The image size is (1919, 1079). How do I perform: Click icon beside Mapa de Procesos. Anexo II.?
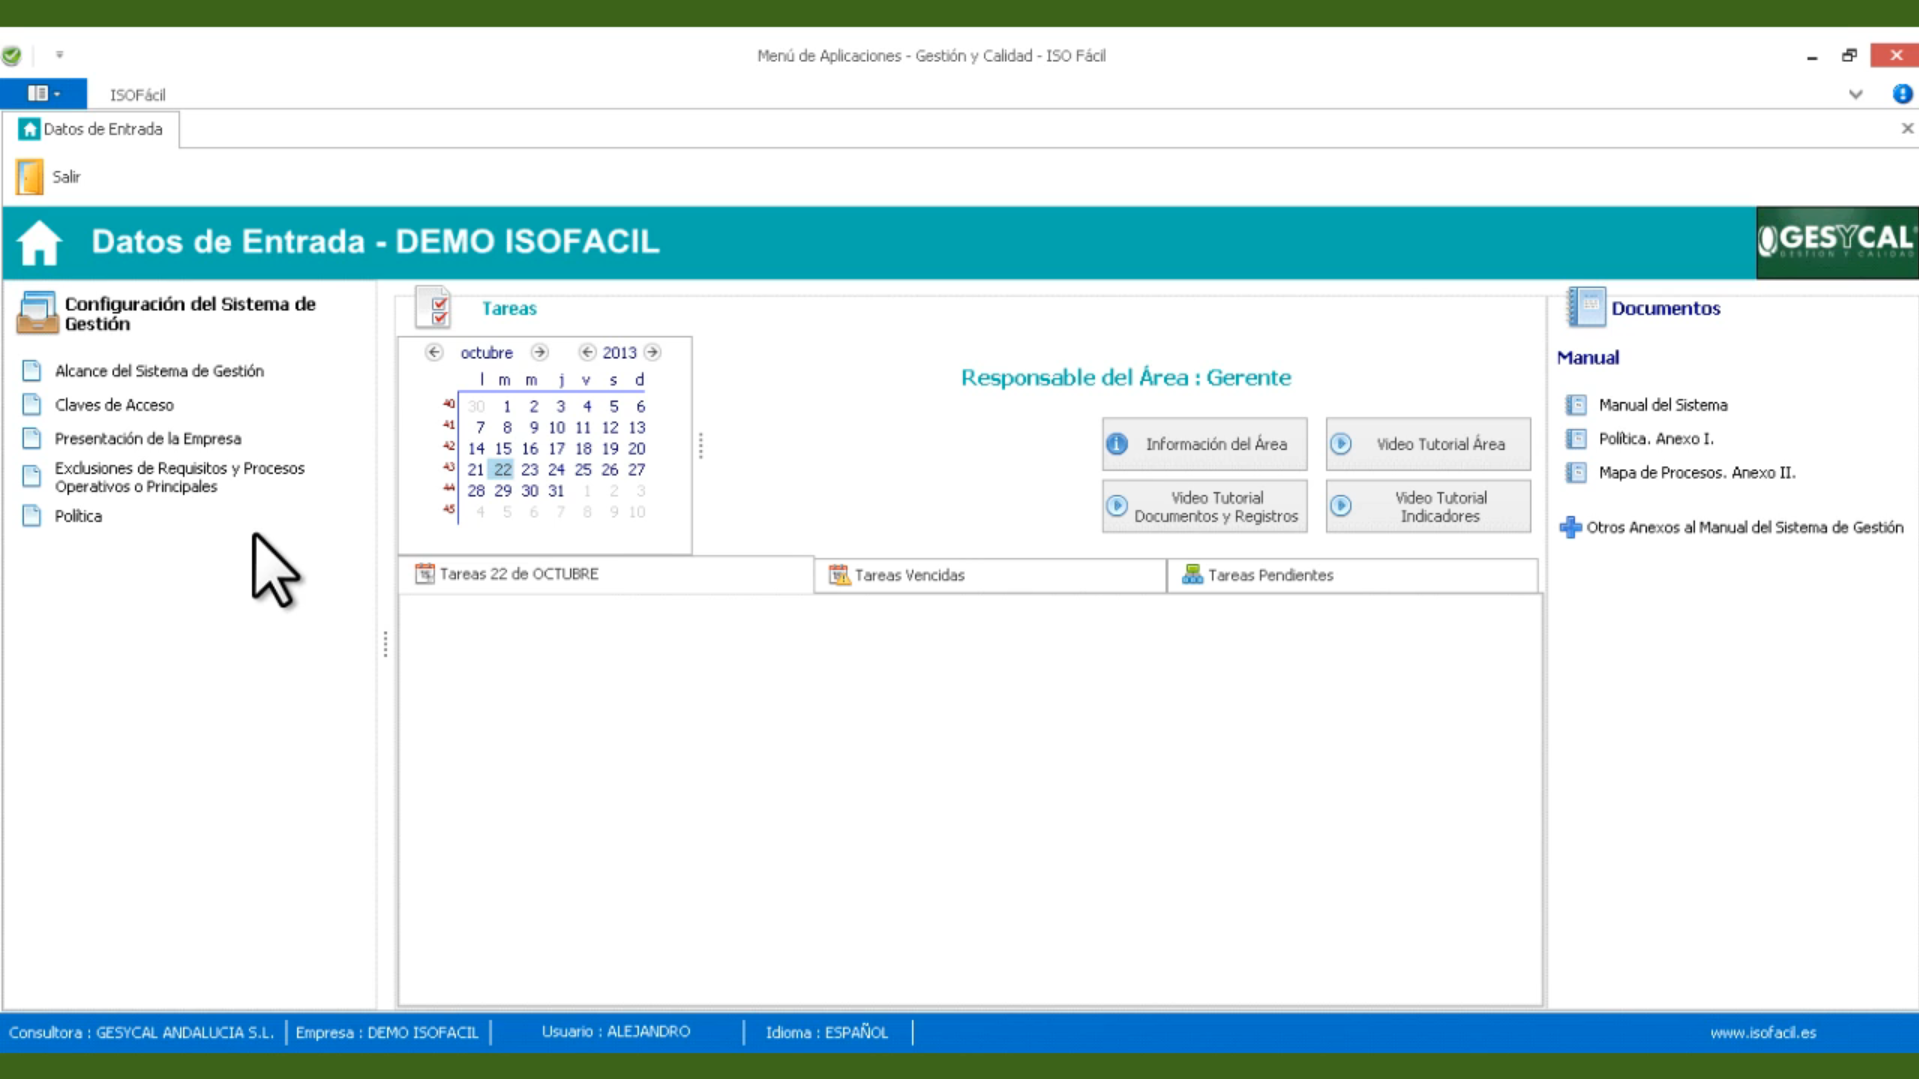pos(1576,473)
